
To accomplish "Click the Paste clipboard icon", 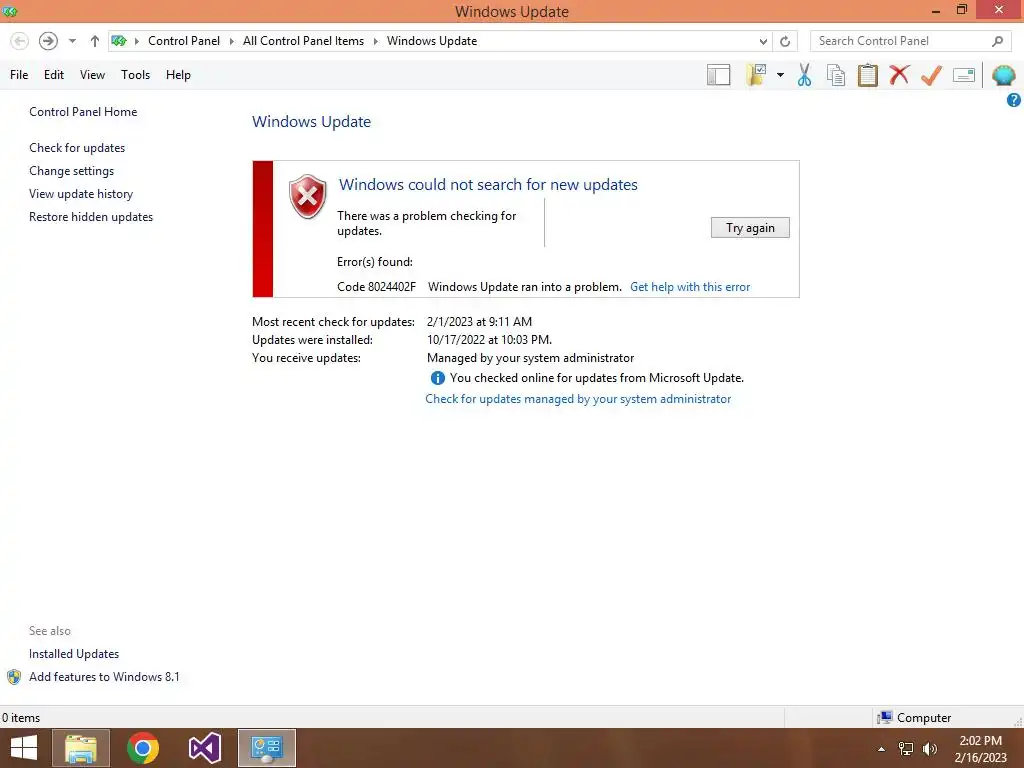I will 867,75.
